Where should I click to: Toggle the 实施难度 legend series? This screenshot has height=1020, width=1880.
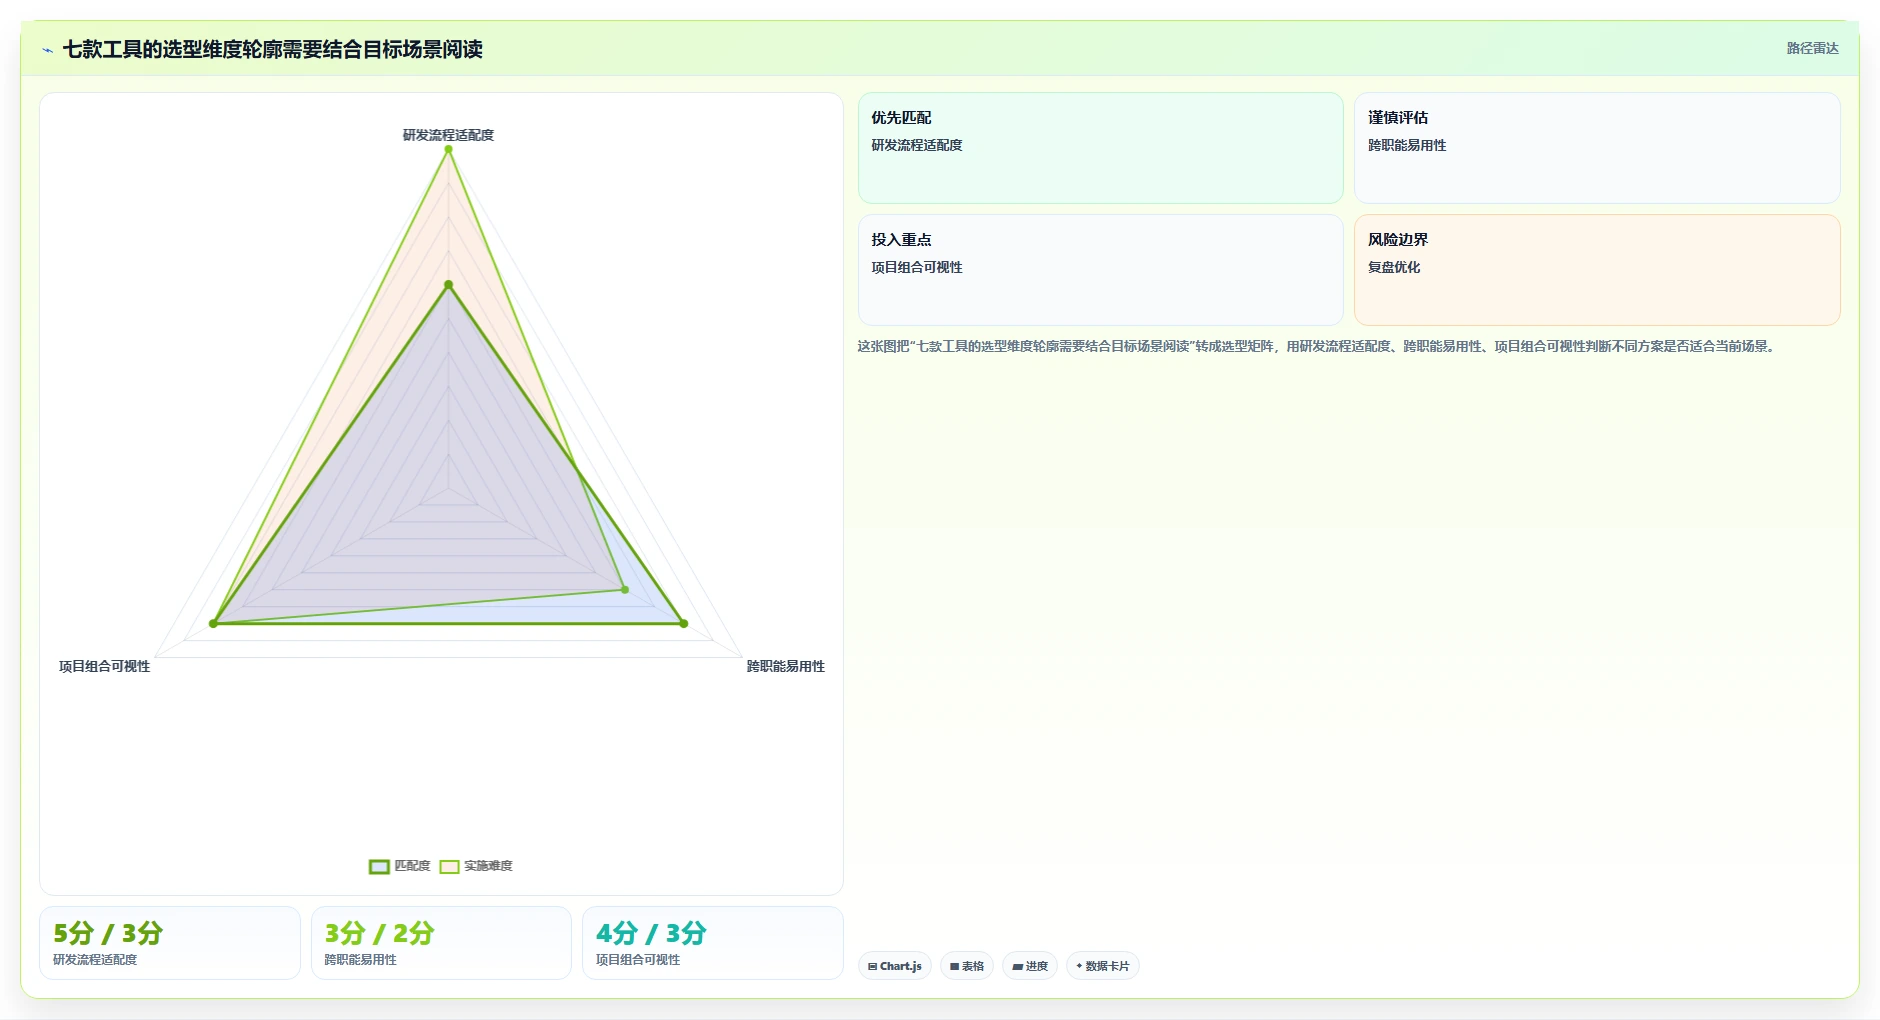(x=476, y=866)
